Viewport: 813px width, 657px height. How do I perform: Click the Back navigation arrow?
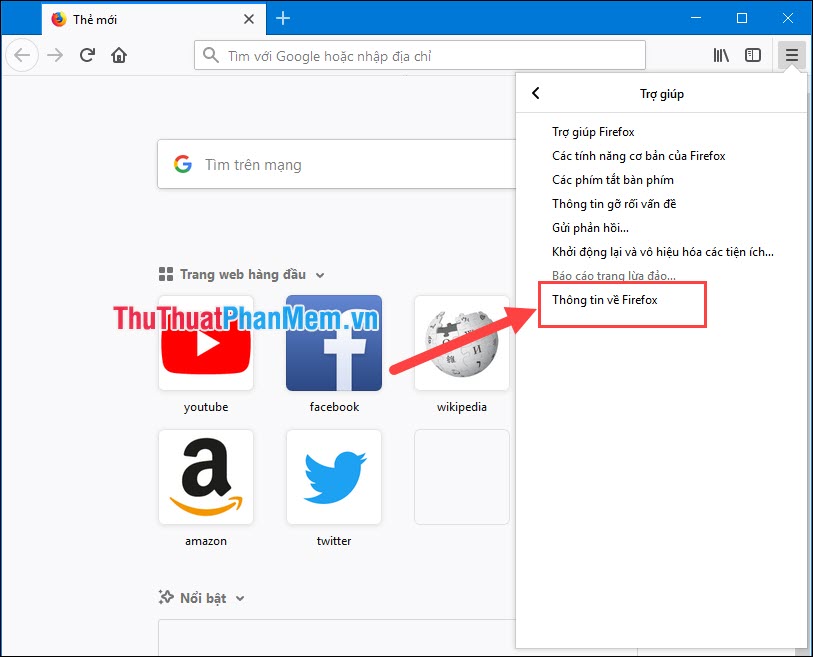click(22, 55)
